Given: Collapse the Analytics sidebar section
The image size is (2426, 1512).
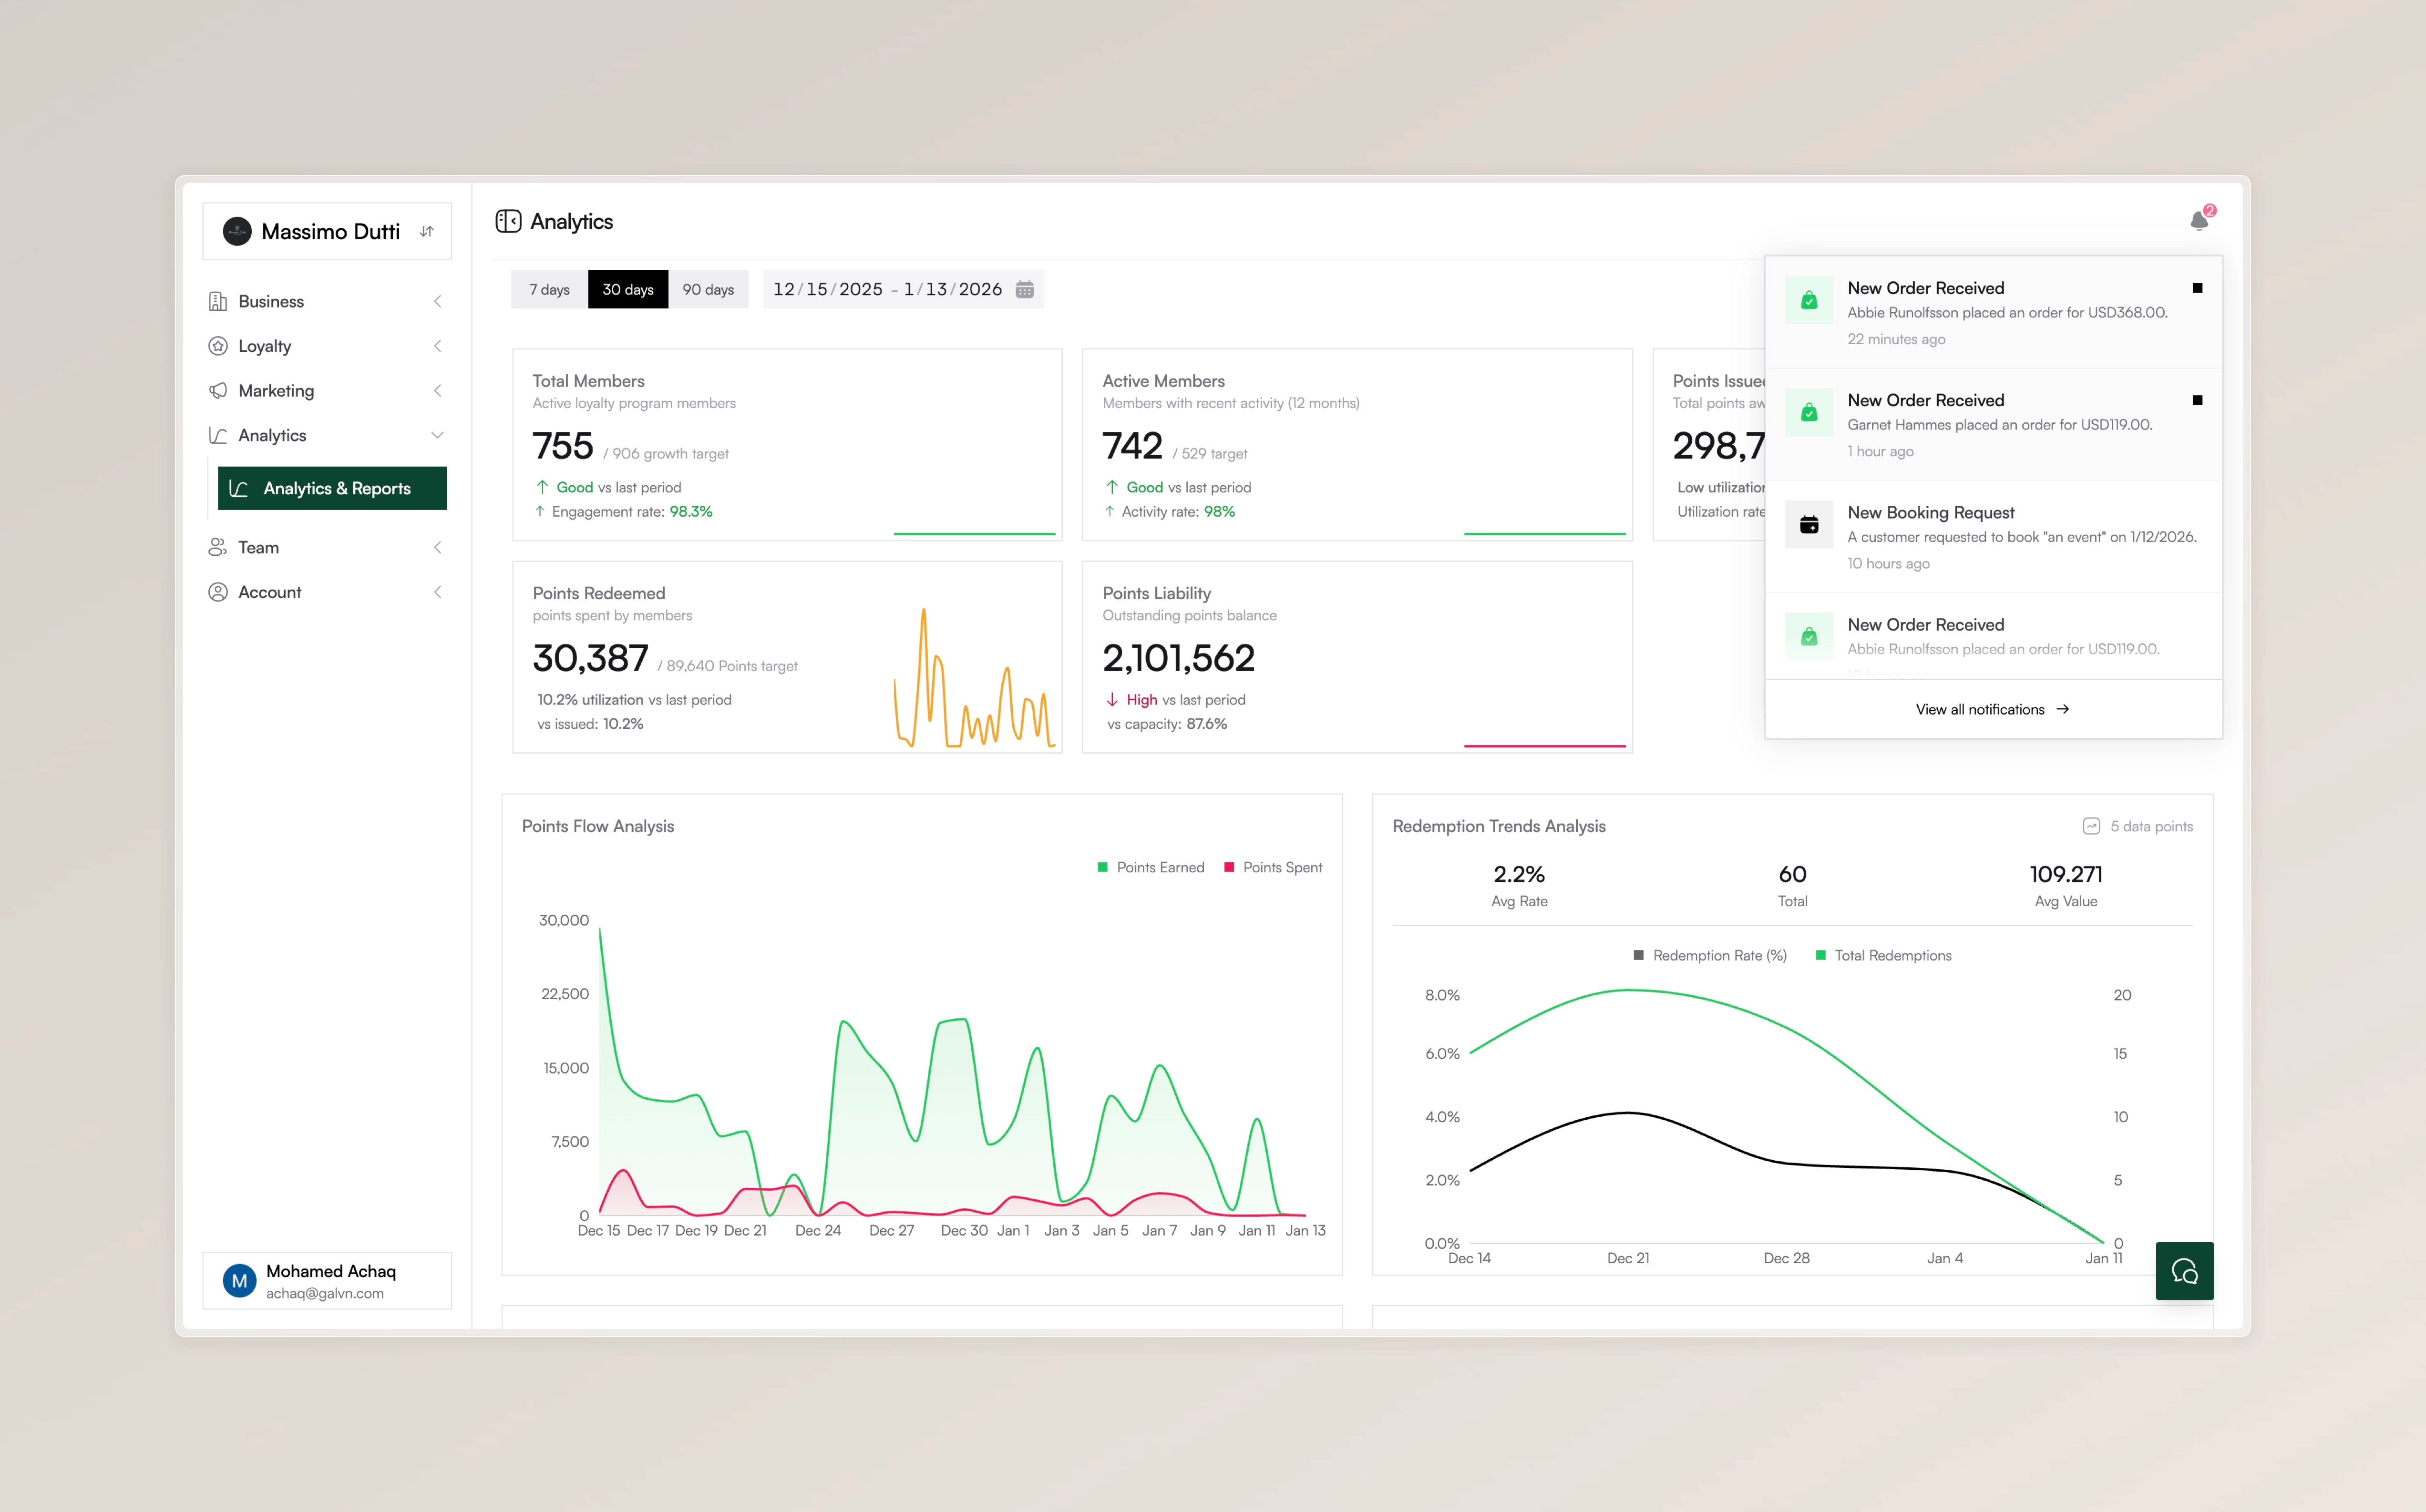Looking at the screenshot, I should coord(437,435).
